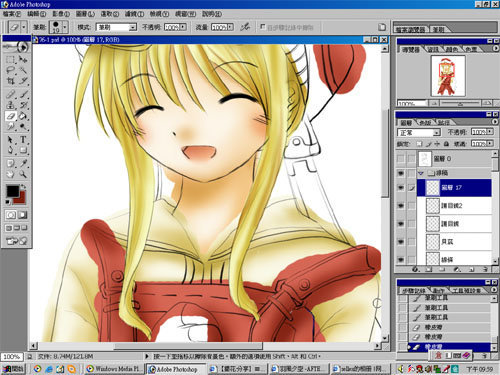Click the black foreground color swatch
Image resolution: width=500 pixels, height=375 pixels.
(x=13, y=191)
